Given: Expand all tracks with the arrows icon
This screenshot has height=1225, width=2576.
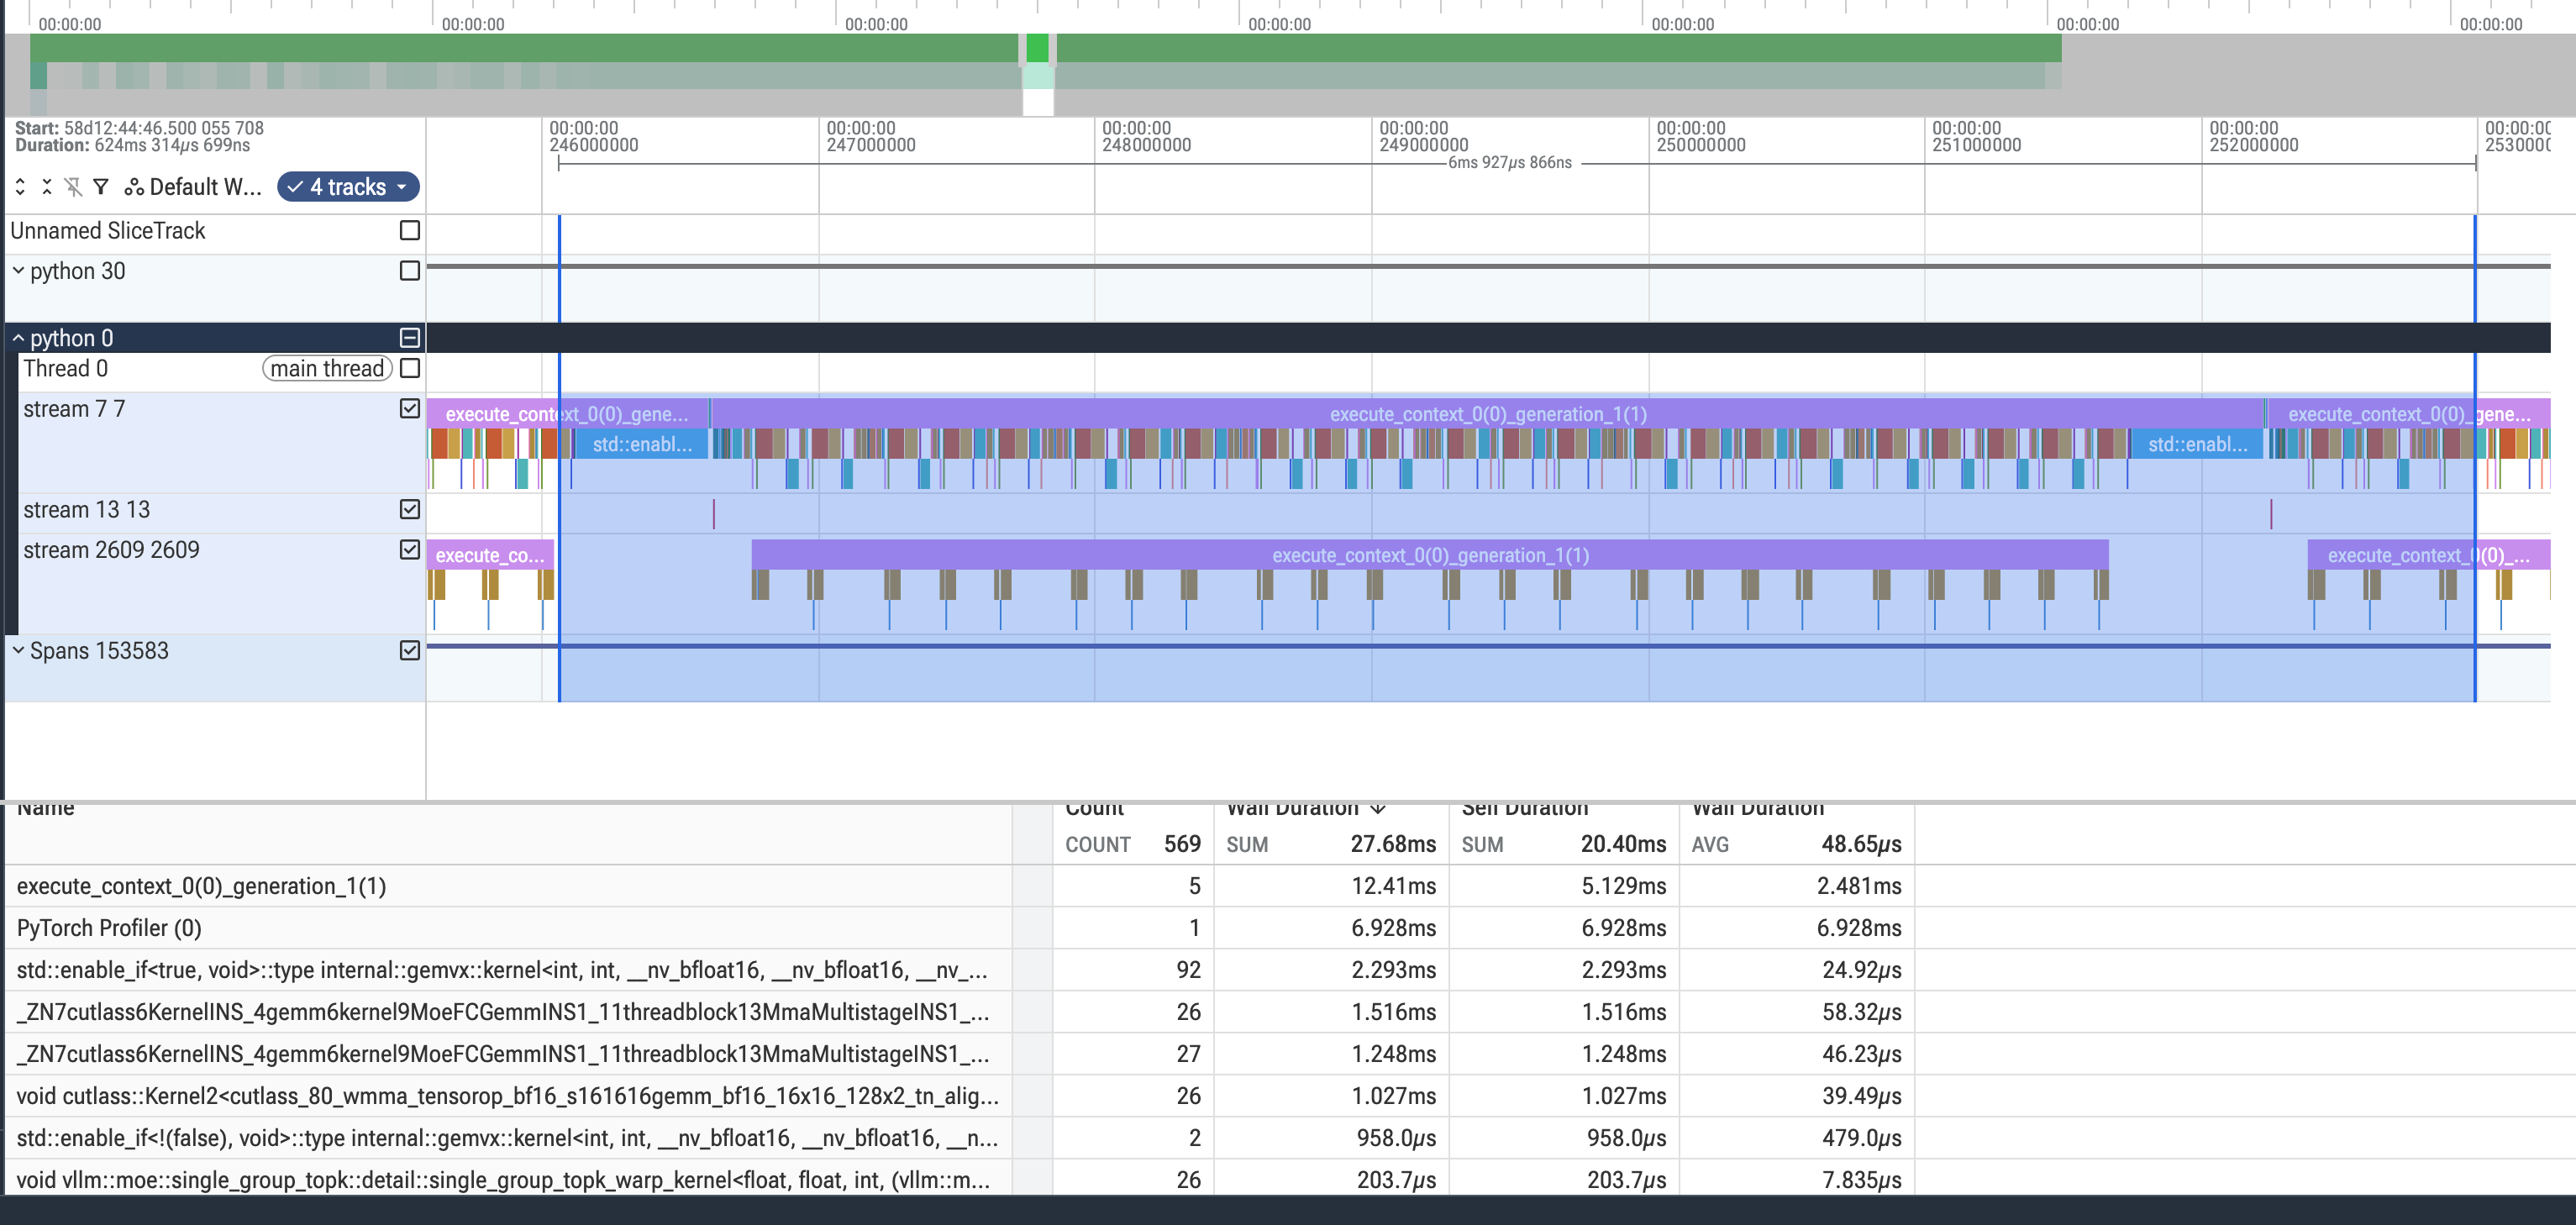Looking at the screenshot, I should [x=20, y=187].
